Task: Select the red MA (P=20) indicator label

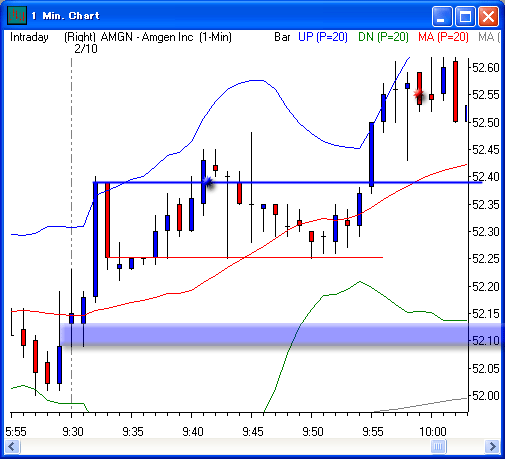Action: pyautogui.click(x=443, y=37)
